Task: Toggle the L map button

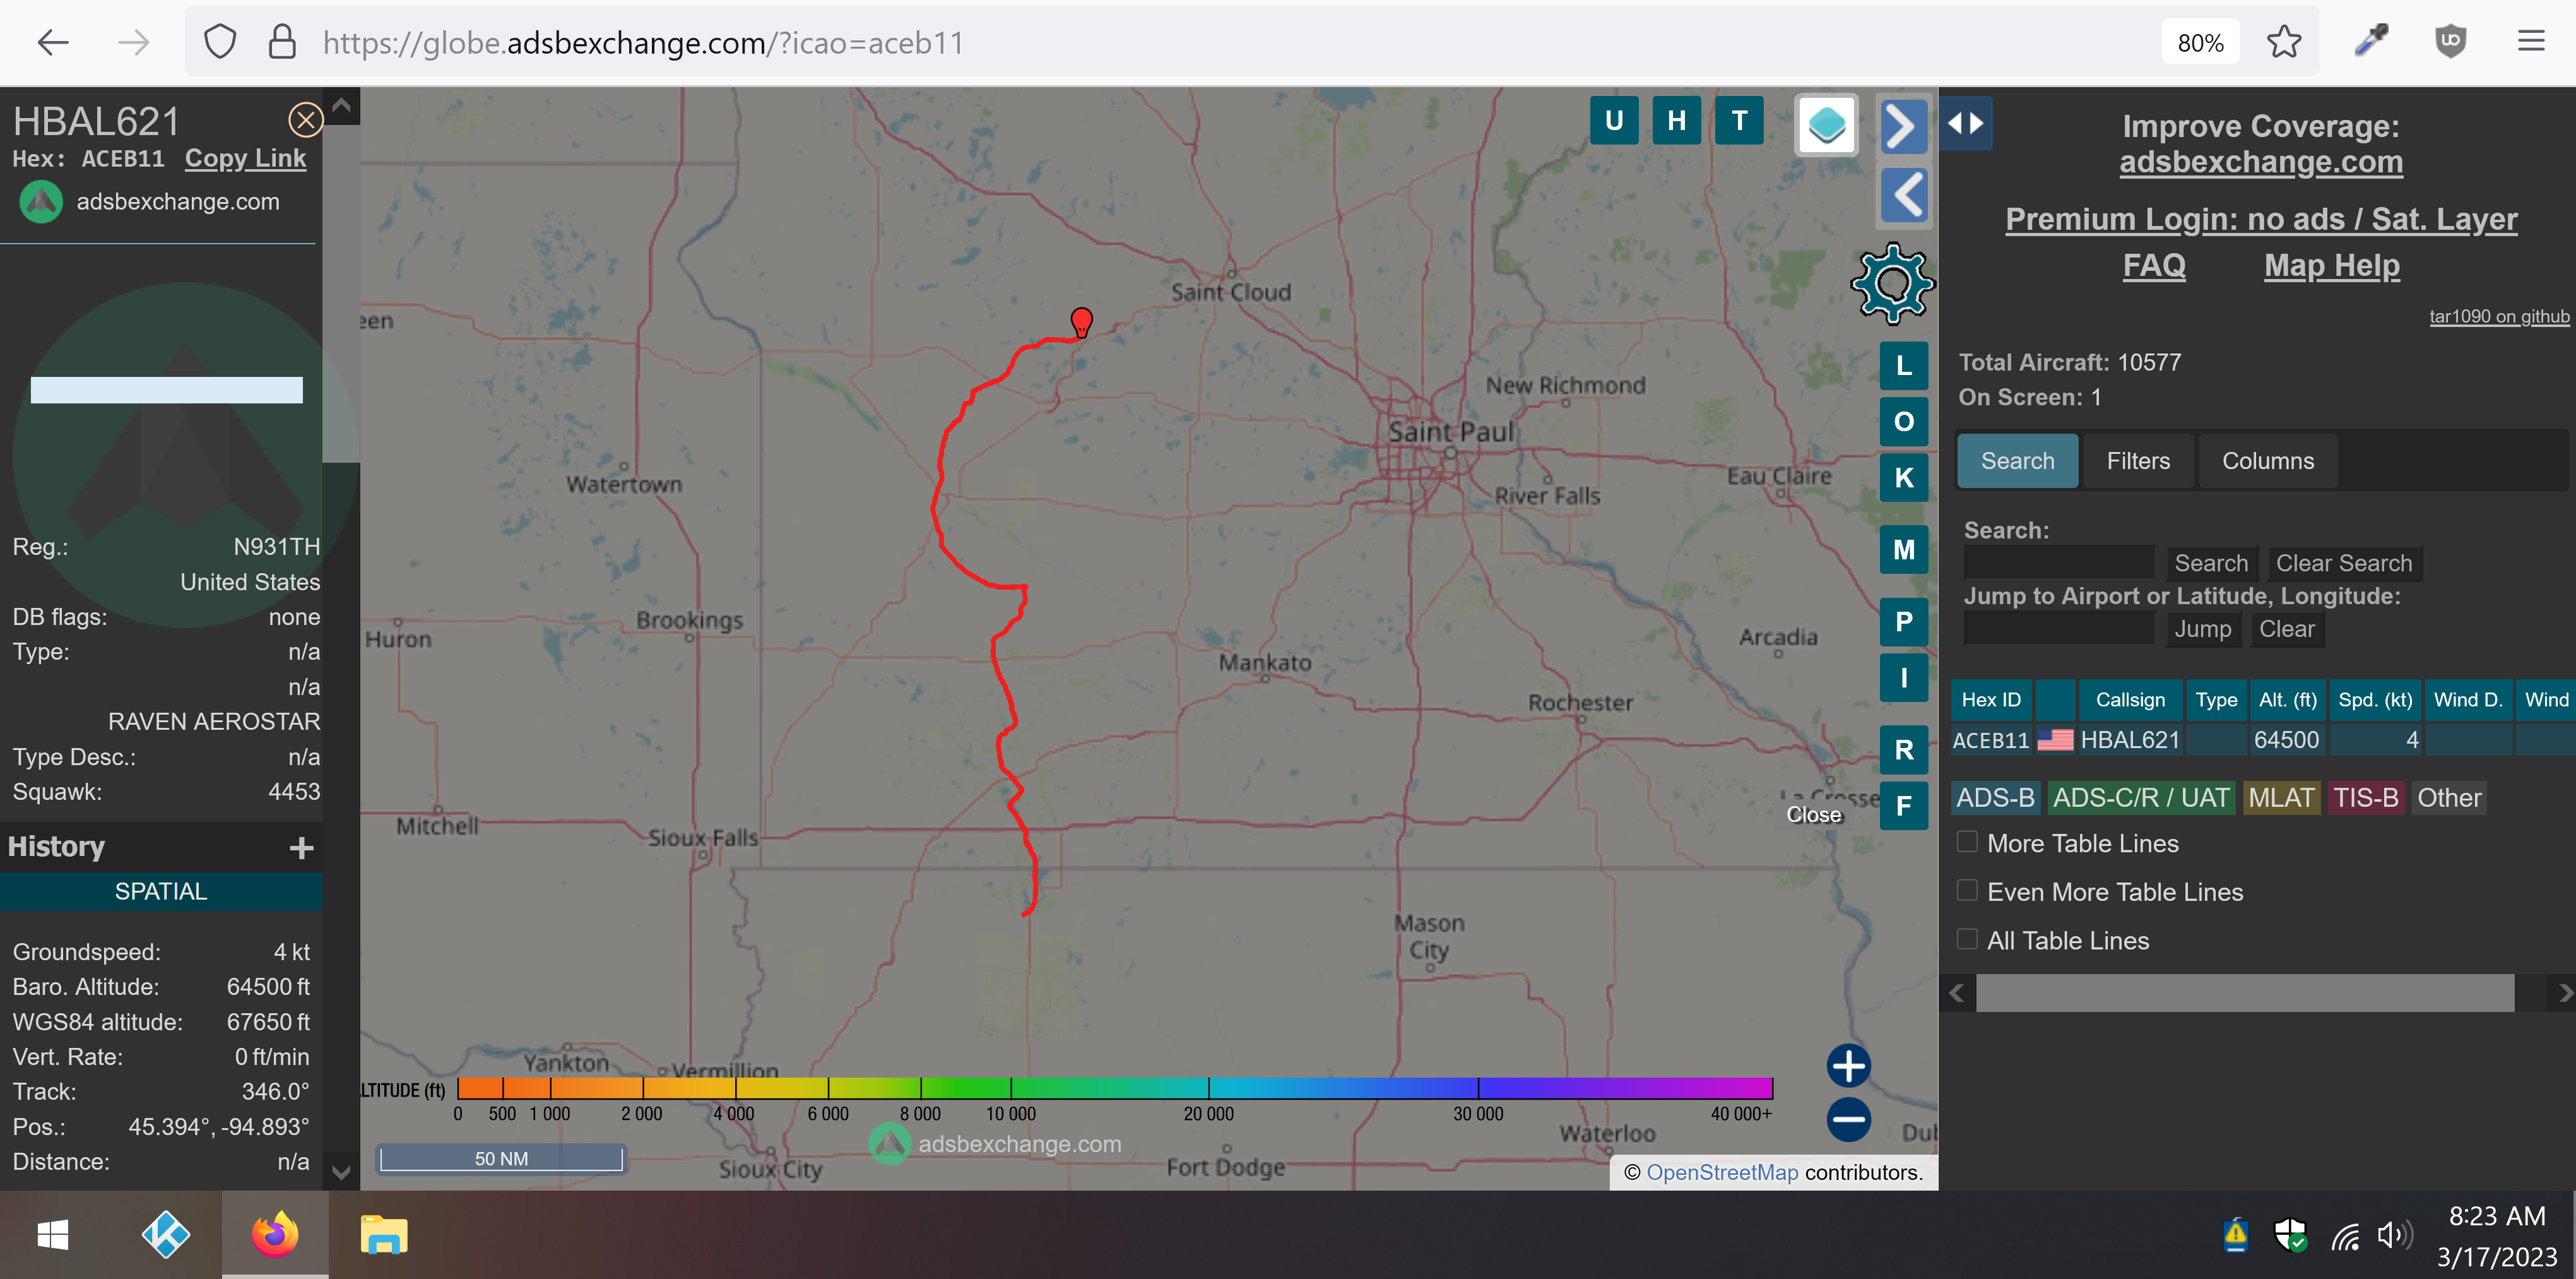Action: coord(1904,366)
